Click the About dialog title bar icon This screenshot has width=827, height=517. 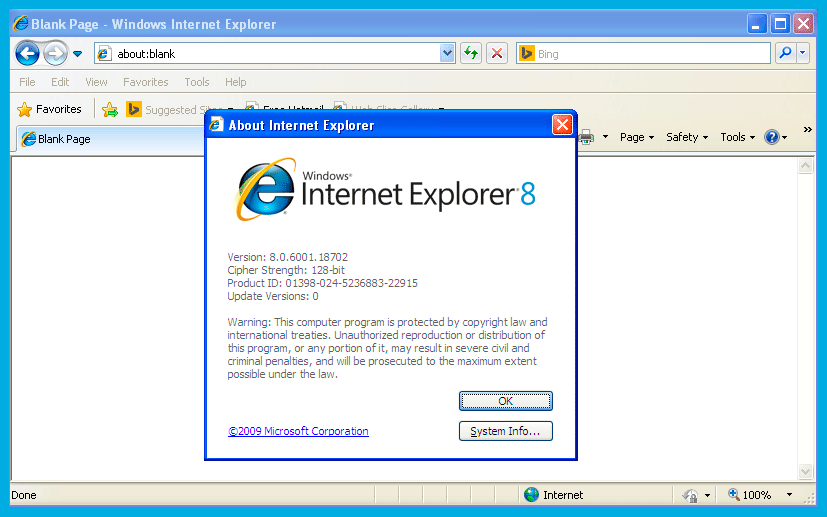(216, 125)
